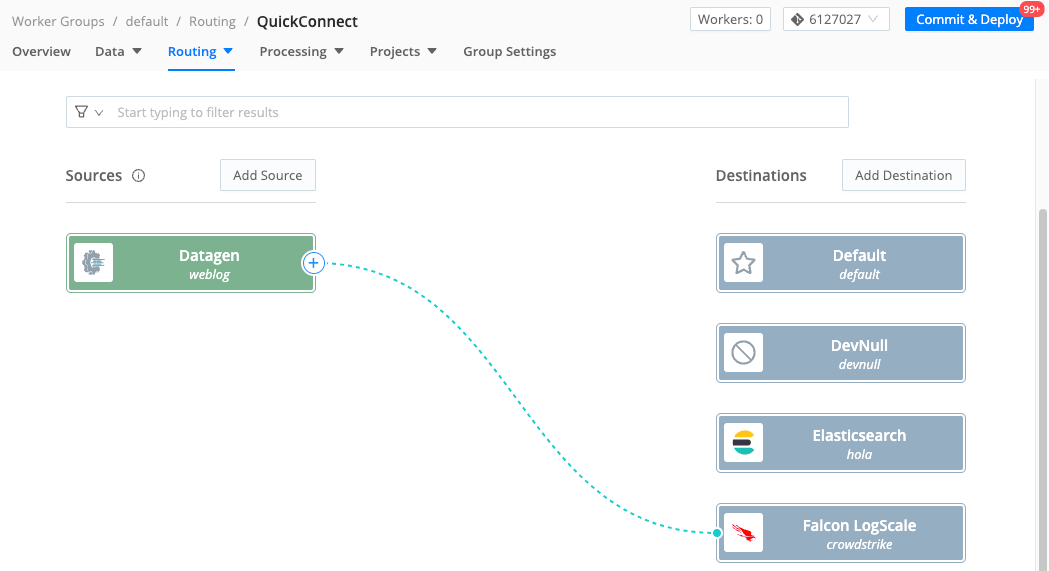
Task: Open the Projects tab
Action: coord(395,51)
